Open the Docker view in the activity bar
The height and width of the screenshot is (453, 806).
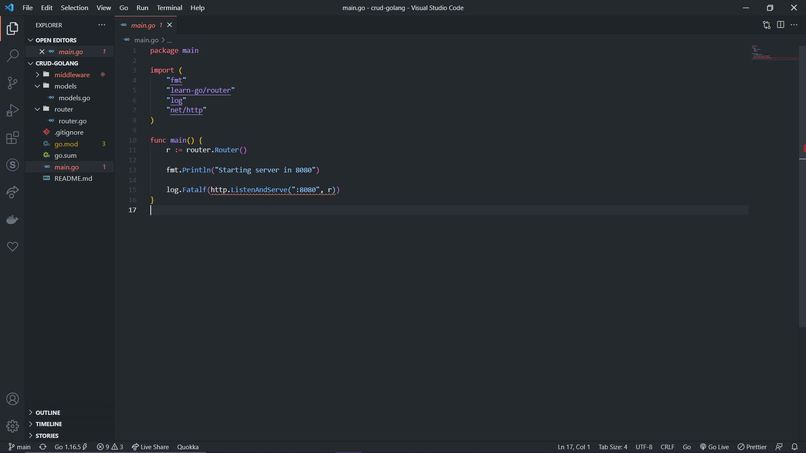click(x=12, y=220)
